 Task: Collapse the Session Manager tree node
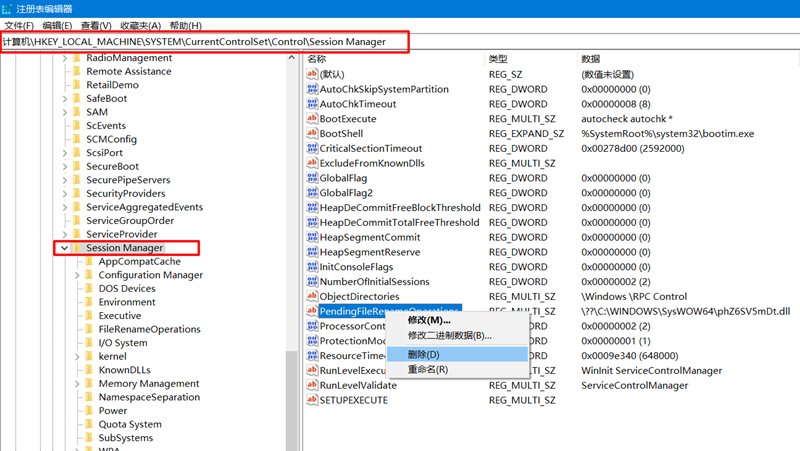point(64,248)
